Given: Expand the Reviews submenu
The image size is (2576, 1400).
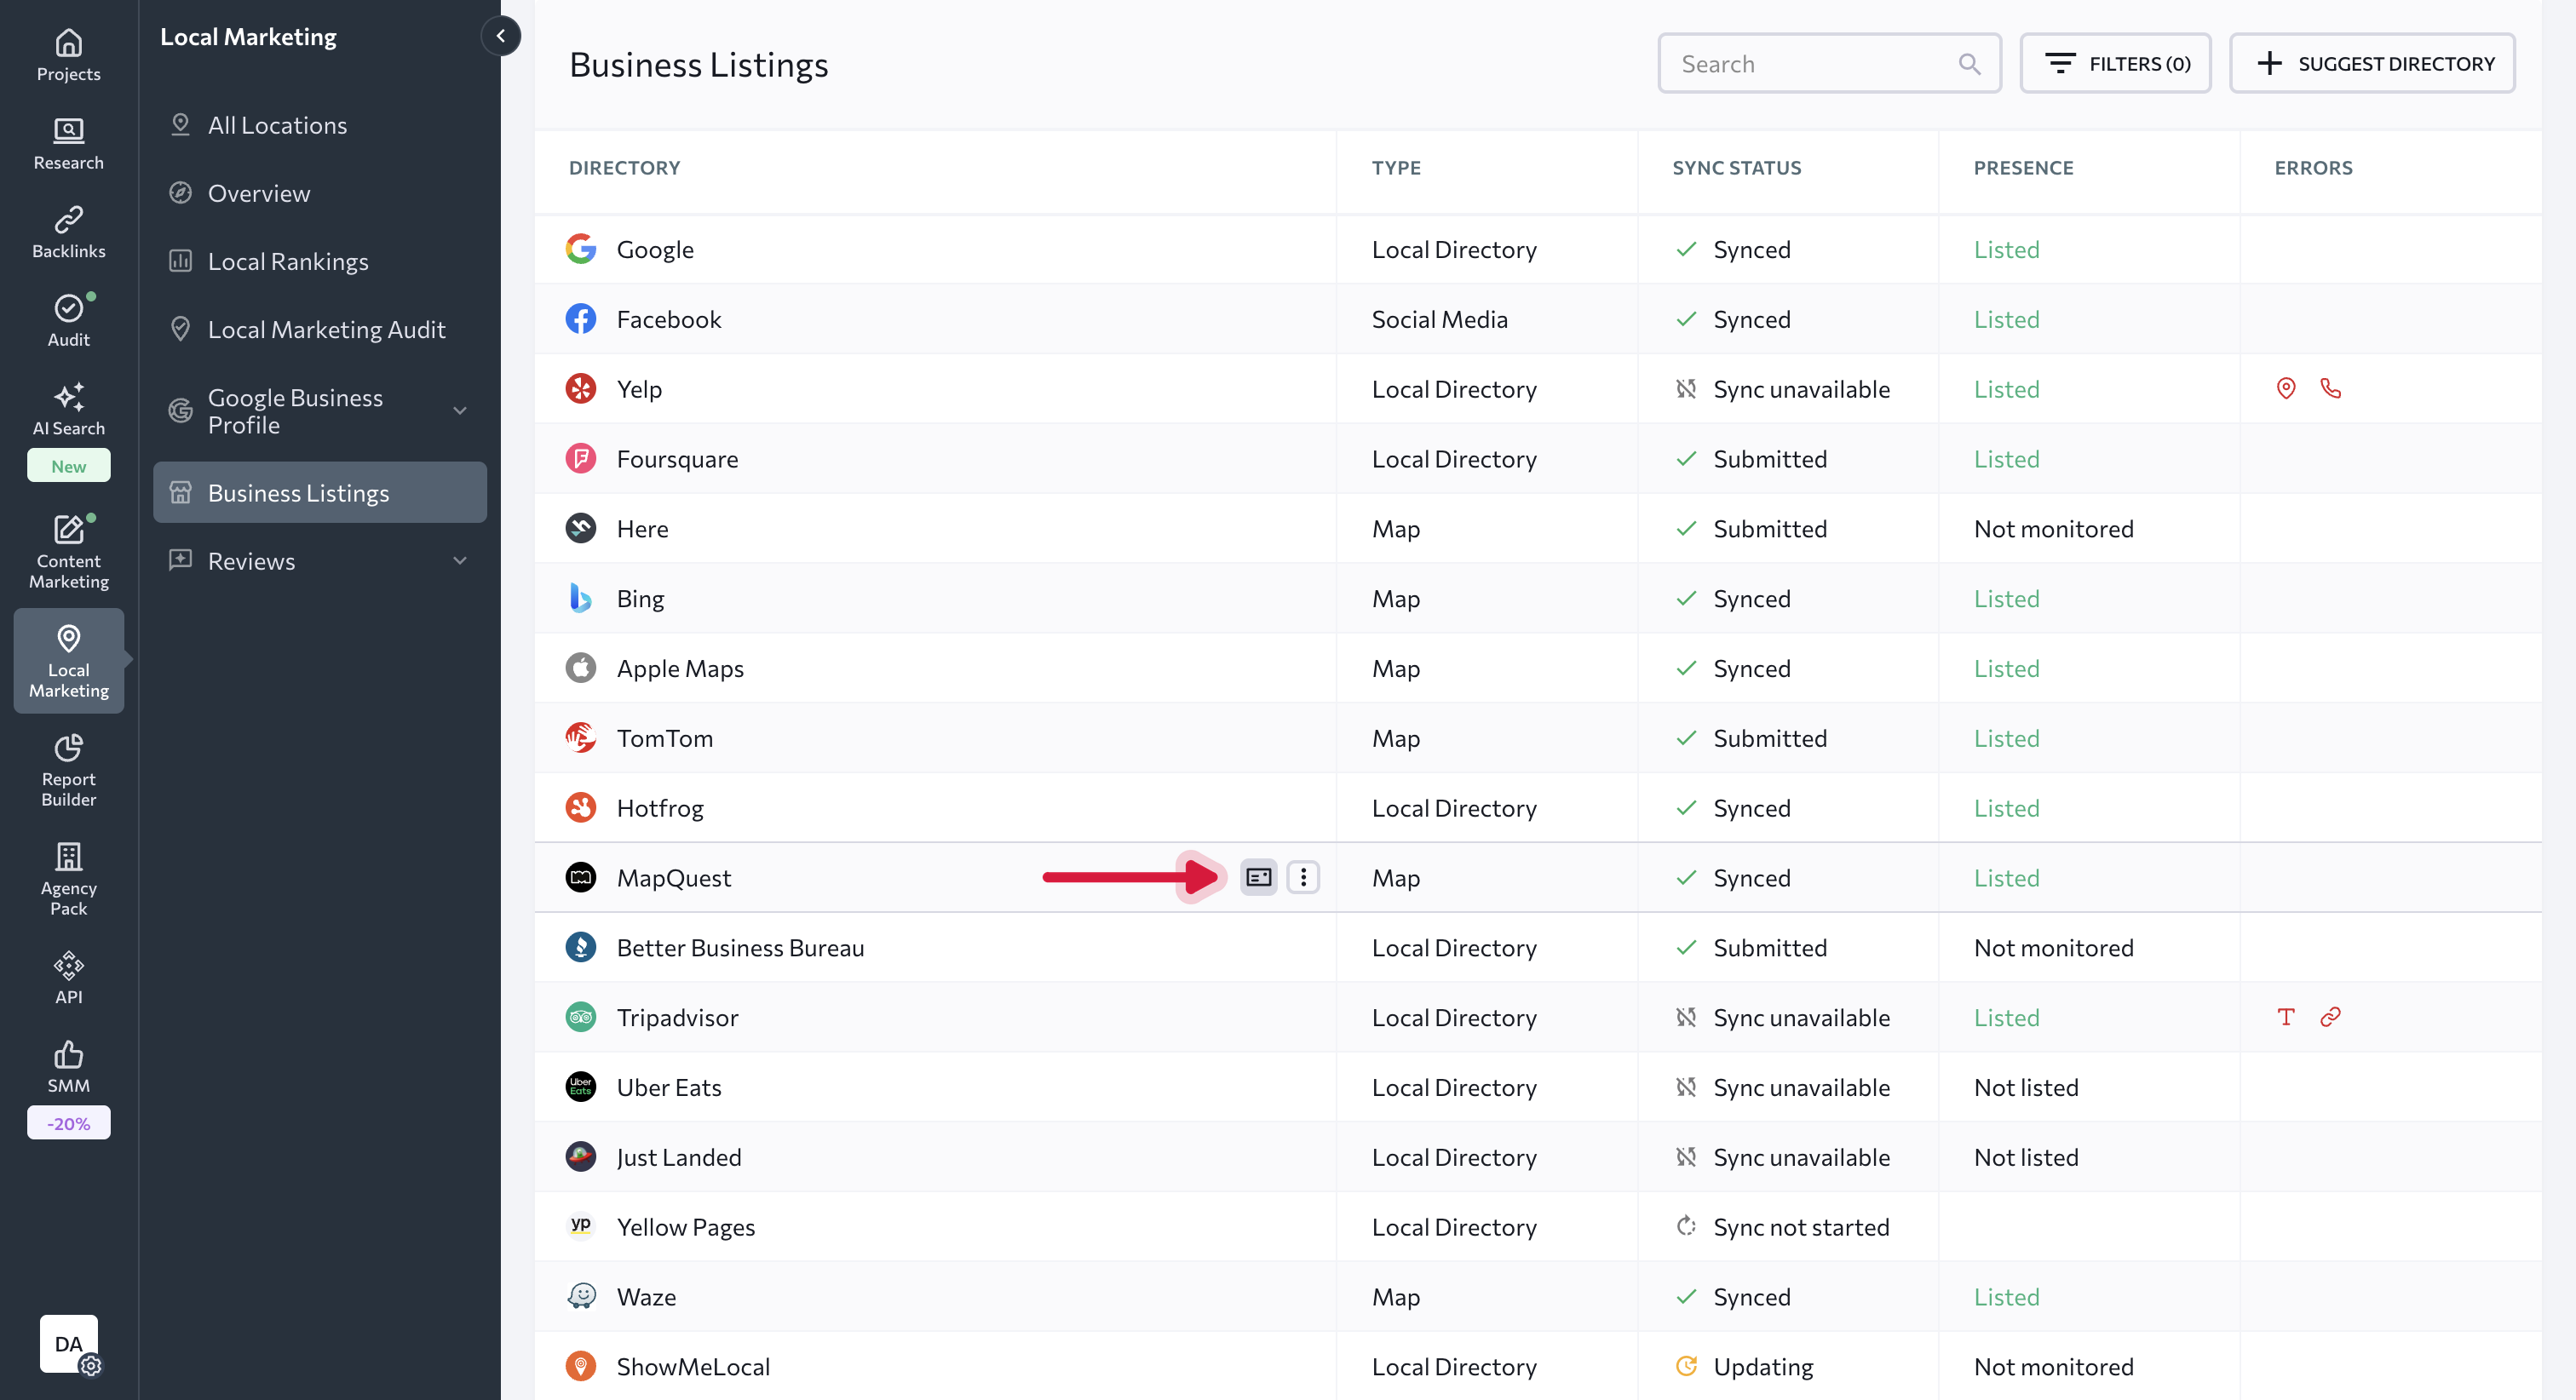Looking at the screenshot, I should coord(460,561).
